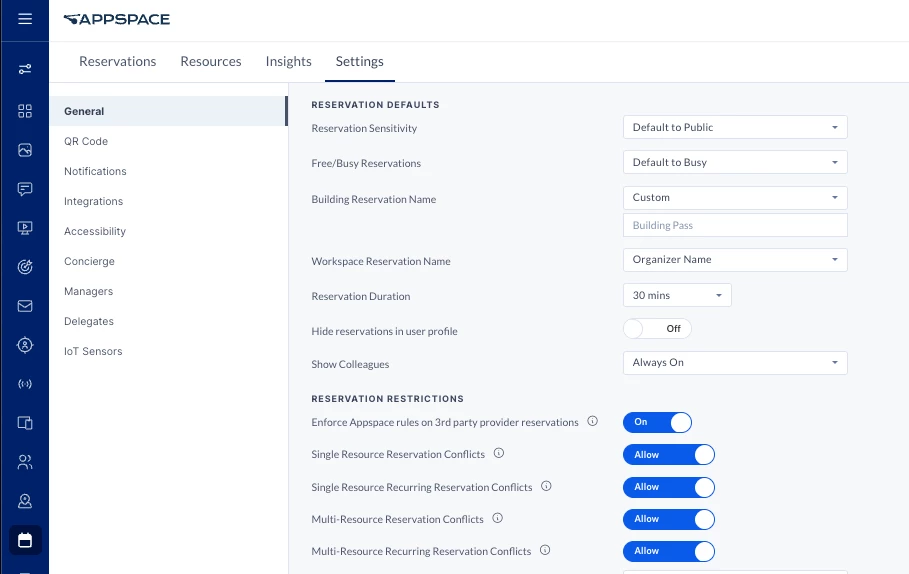This screenshot has height=574, width=909.
Task: Open the four-squares dashboard sidebar icon
Action: pos(25,111)
